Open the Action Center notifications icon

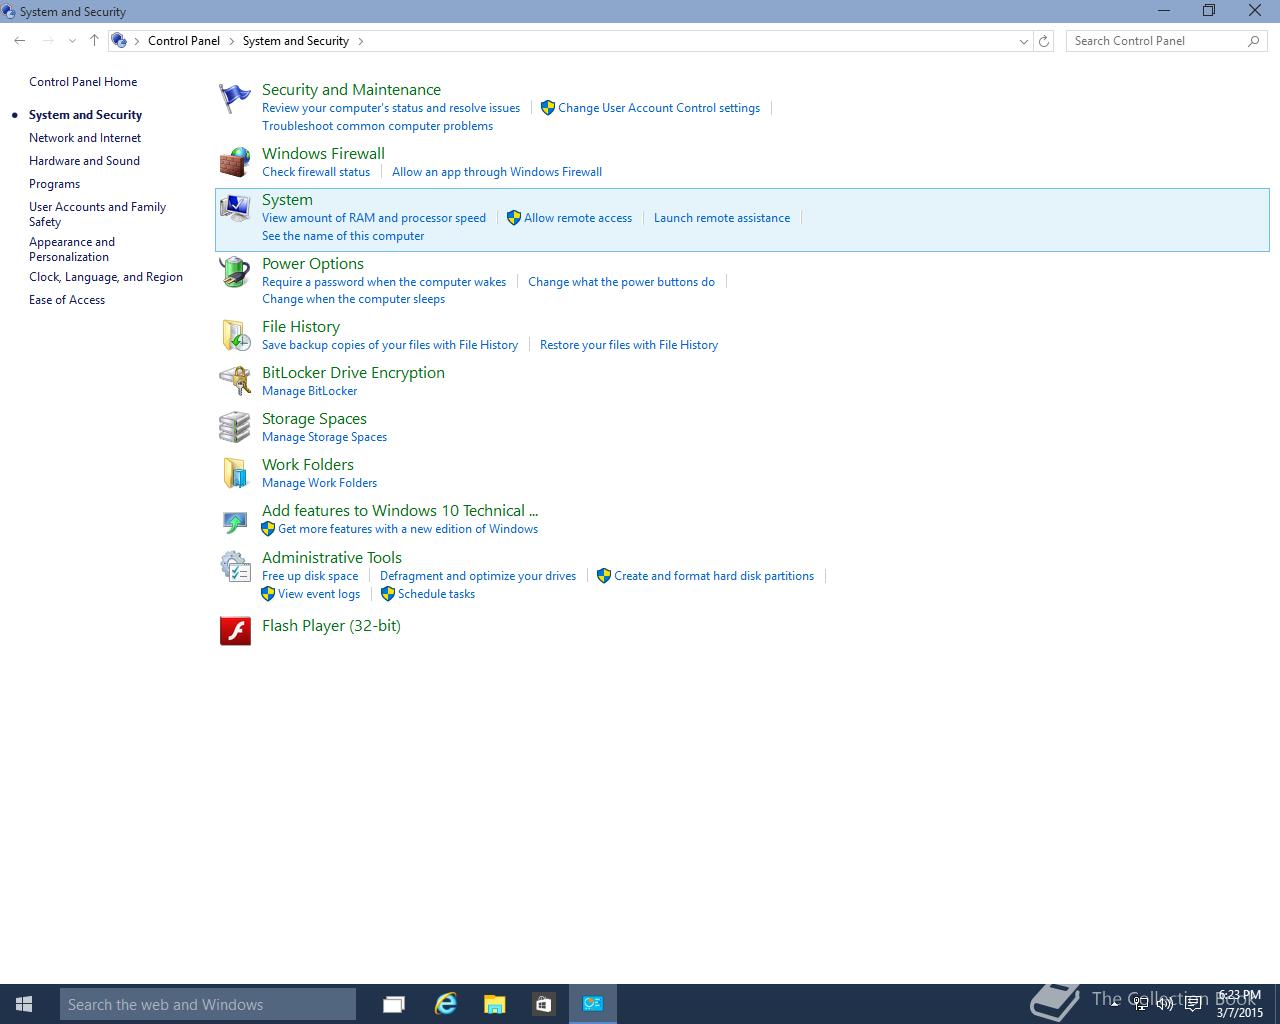click(1192, 1004)
